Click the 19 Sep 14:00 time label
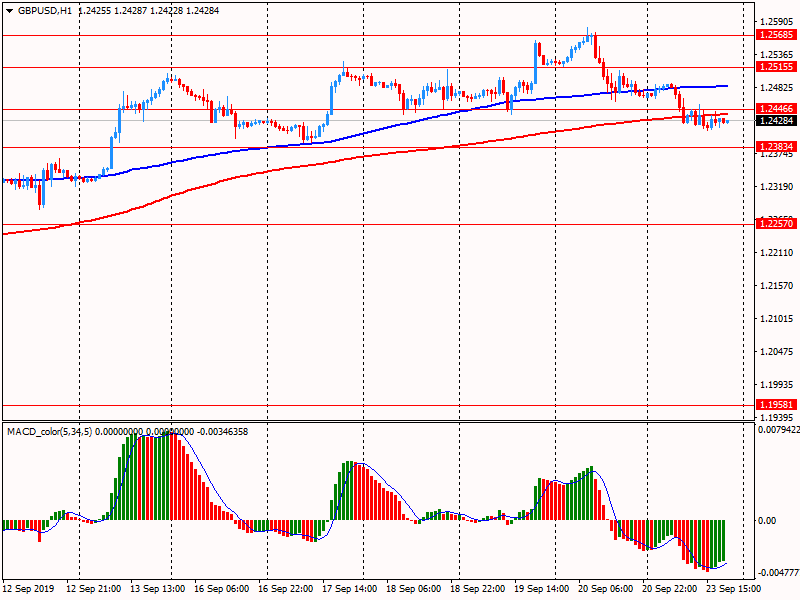Viewport: 800px width, 600px height. tap(542, 589)
